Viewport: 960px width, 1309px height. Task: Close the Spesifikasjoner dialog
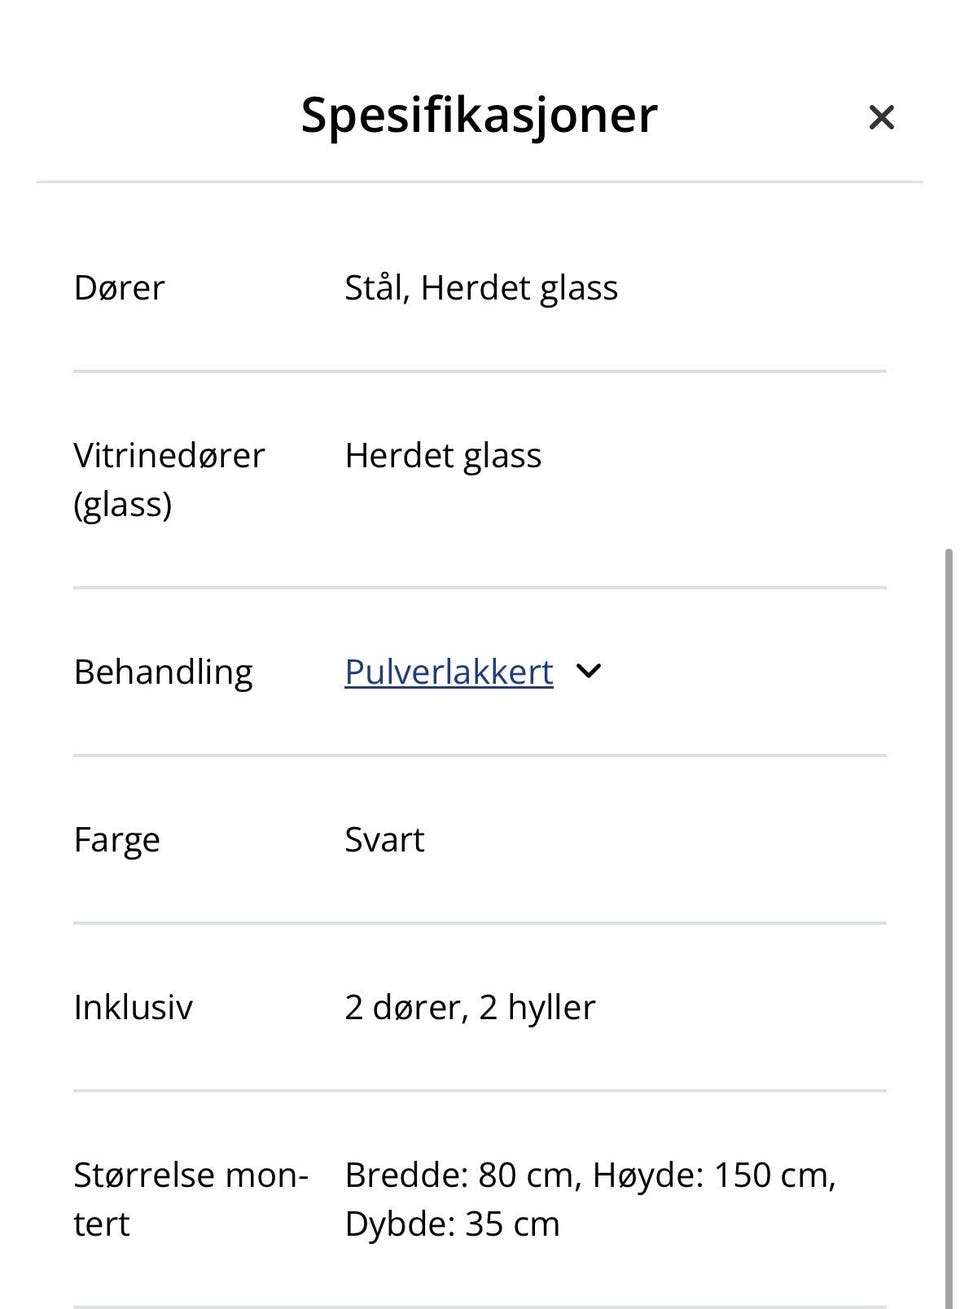coord(880,117)
